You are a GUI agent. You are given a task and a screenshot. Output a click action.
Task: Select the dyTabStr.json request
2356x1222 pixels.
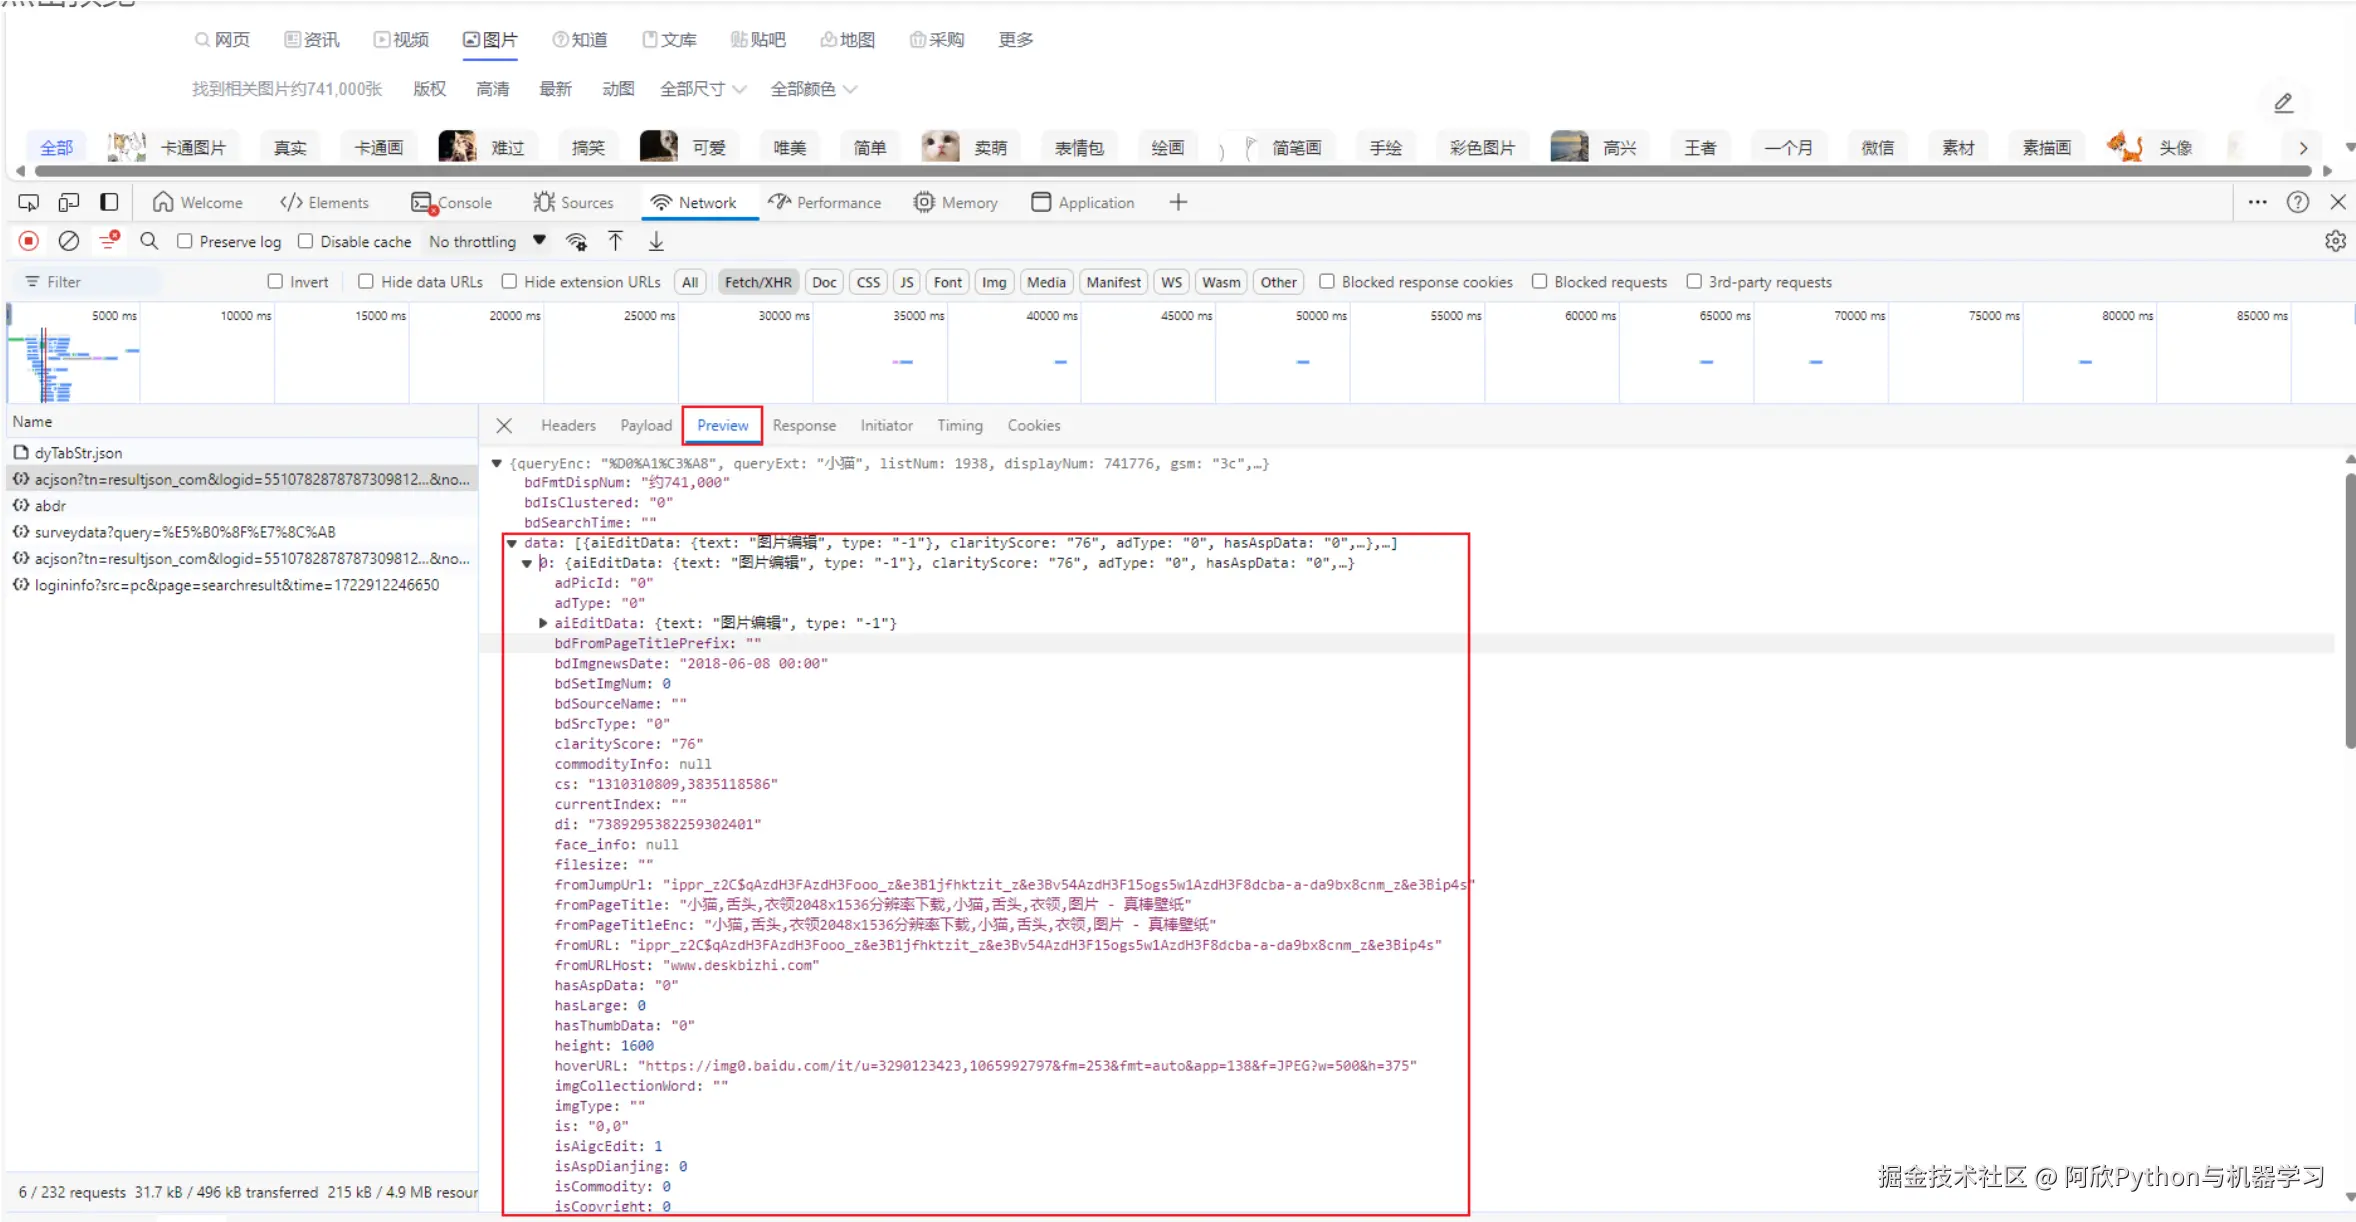(x=78, y=453)
